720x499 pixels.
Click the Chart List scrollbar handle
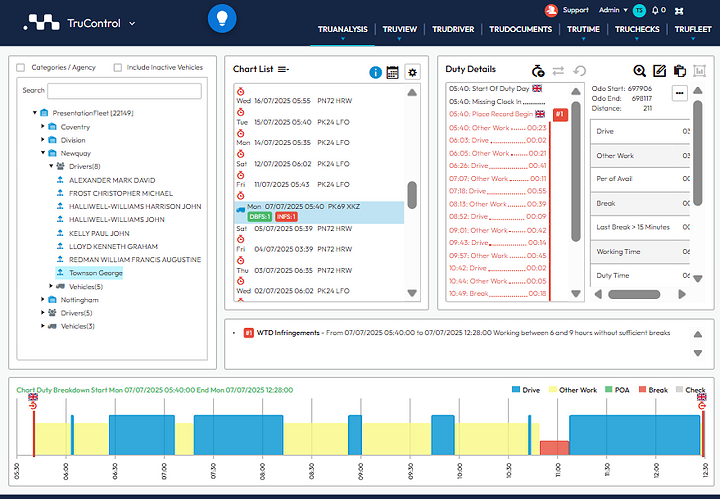click(x=412, y=195)
